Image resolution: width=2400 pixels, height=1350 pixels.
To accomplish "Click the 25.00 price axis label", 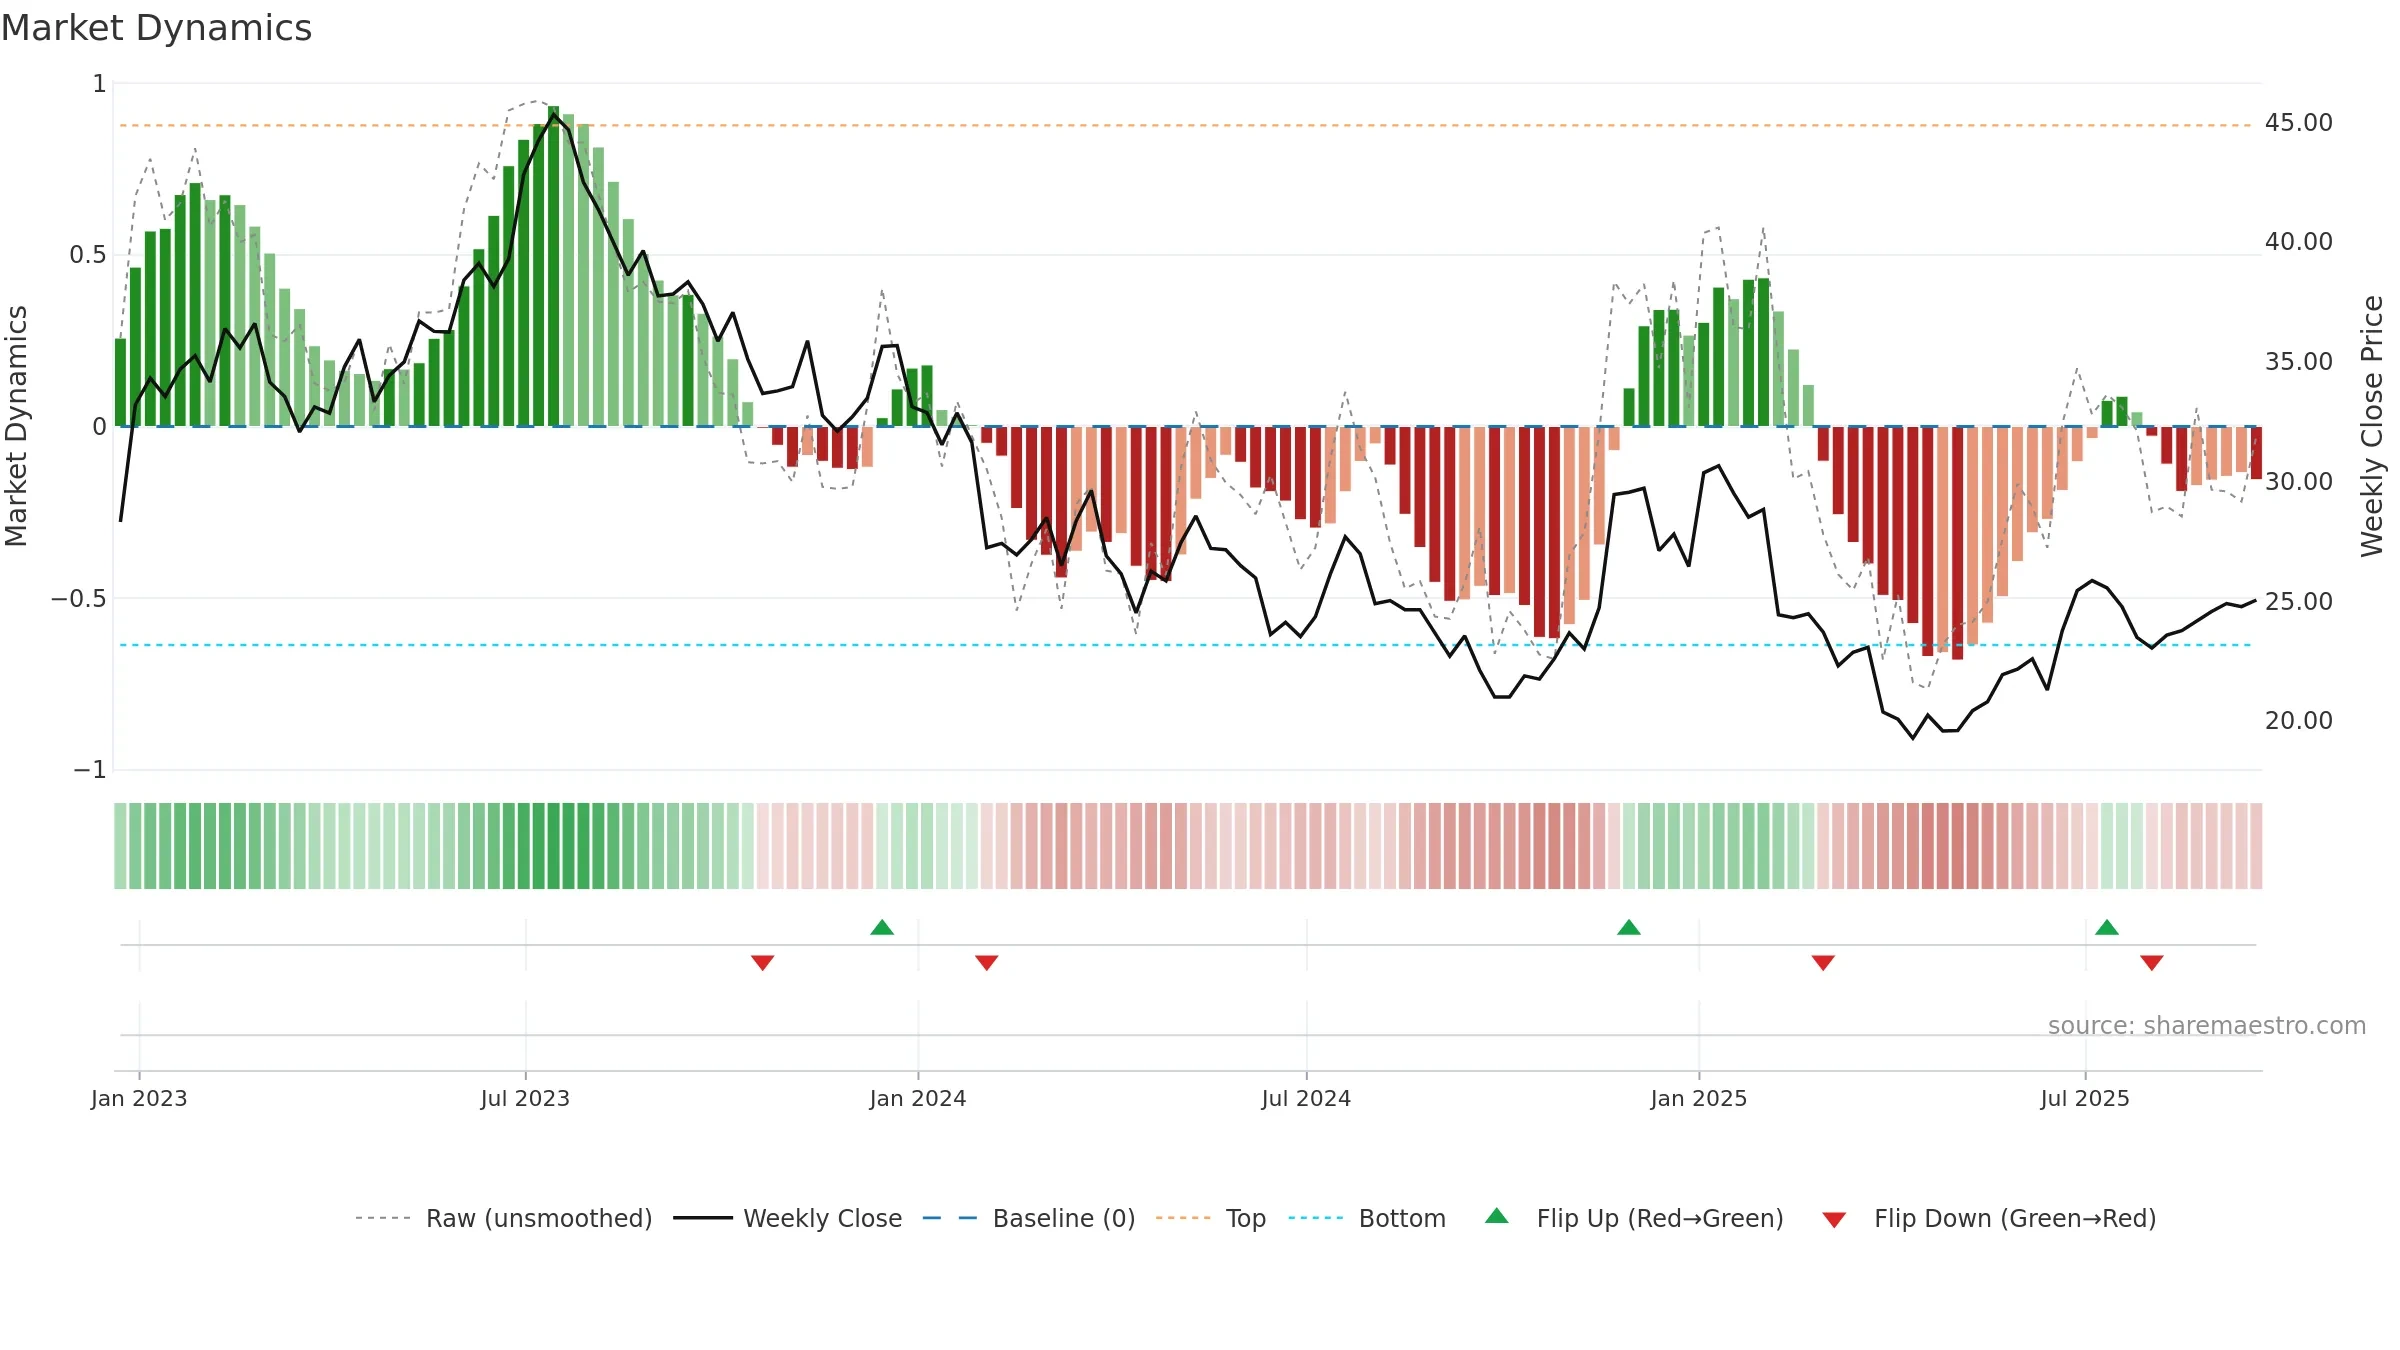I will [x=2299, y=602].
